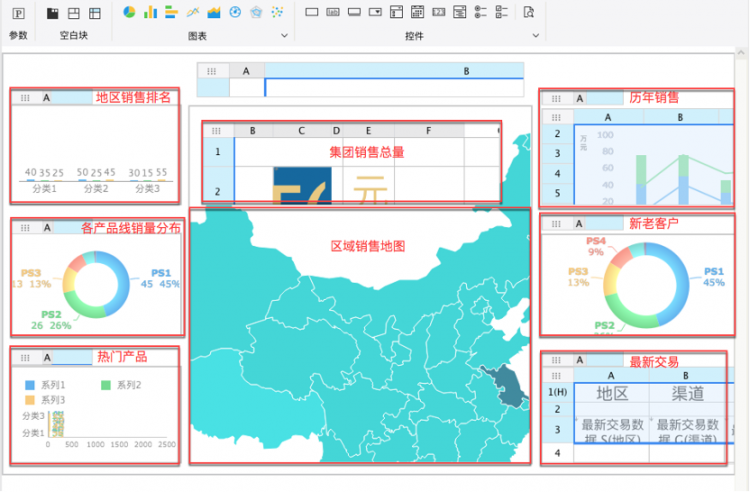This screenshot has height=492, width=750.
Task: Select inner column B header in 历年销售 block
Action: point(680,117)
